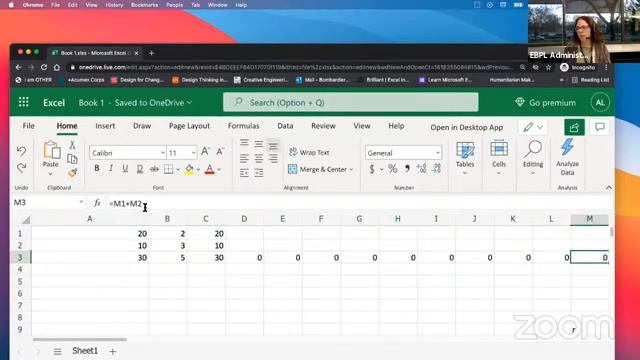Switch to the Data tab
This screenshot has height=360, width=640.
(x=285, y=126)
